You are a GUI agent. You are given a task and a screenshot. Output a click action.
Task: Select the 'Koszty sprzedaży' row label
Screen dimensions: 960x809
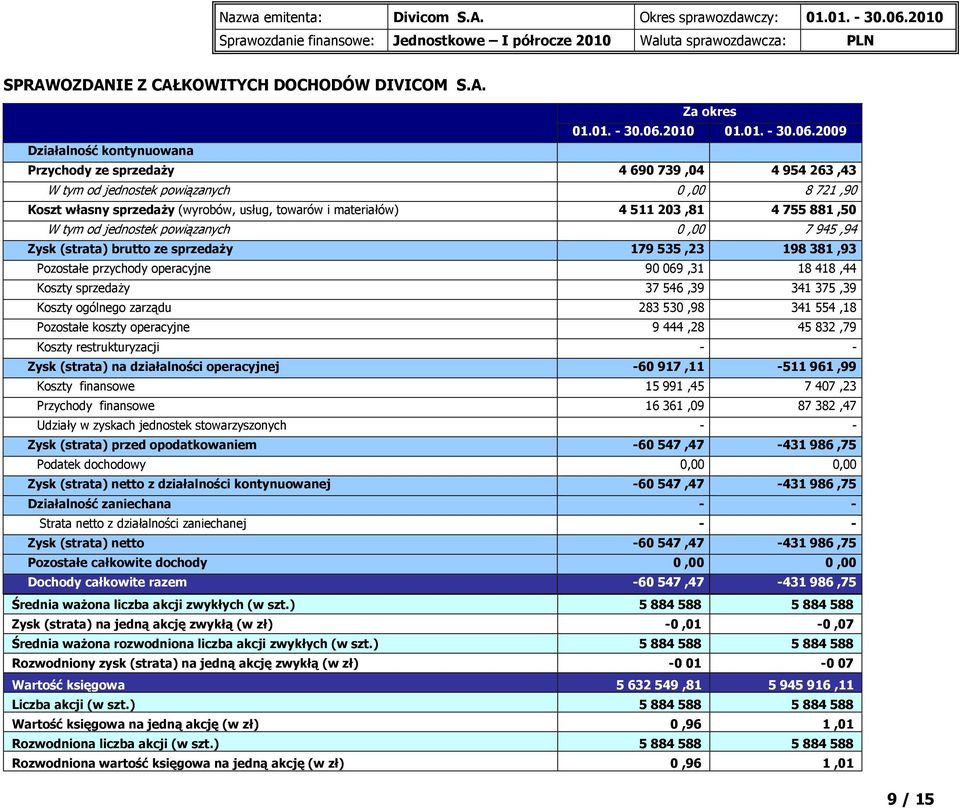[83, 288]
